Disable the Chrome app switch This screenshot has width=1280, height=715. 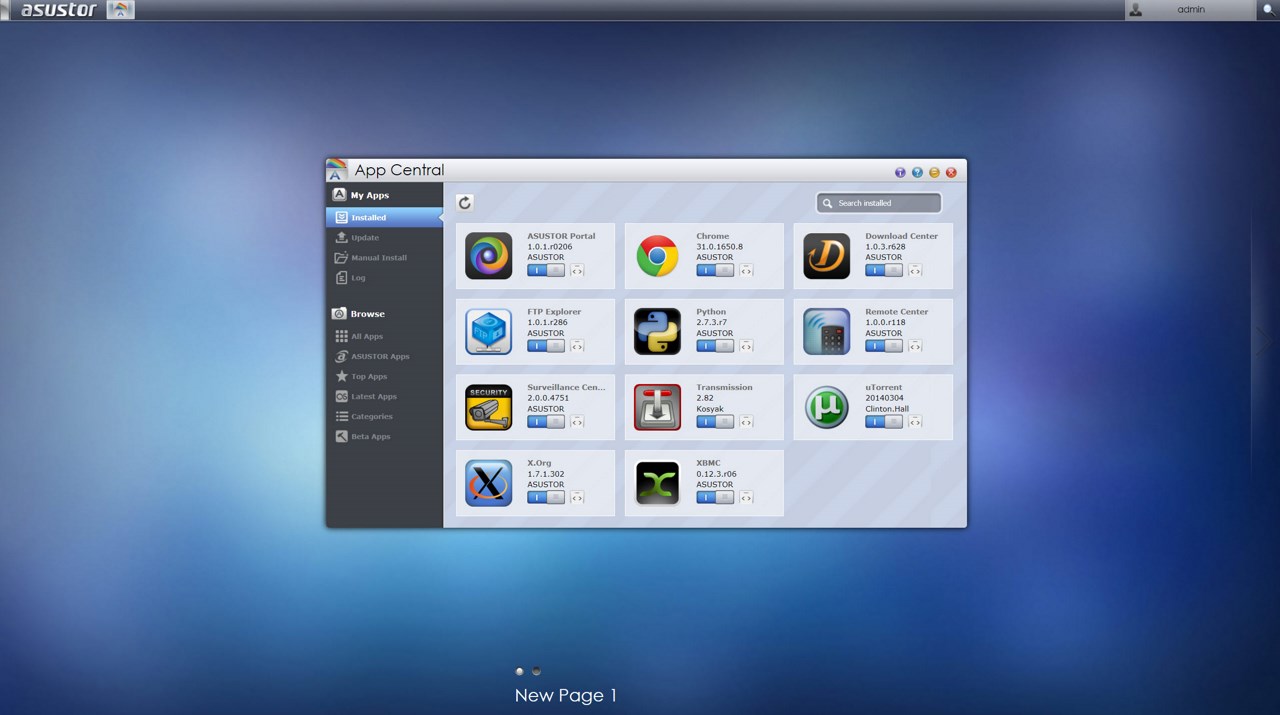pyautogui.click(x=715, y=270)
